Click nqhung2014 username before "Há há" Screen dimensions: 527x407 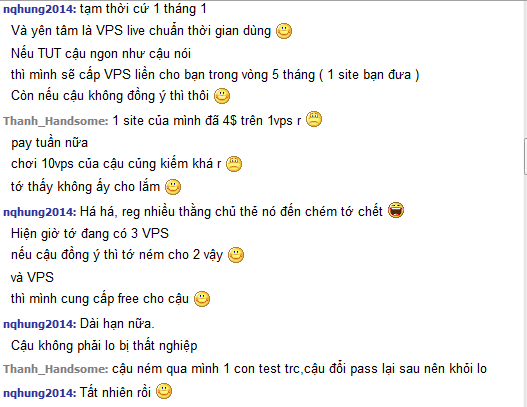40,212
